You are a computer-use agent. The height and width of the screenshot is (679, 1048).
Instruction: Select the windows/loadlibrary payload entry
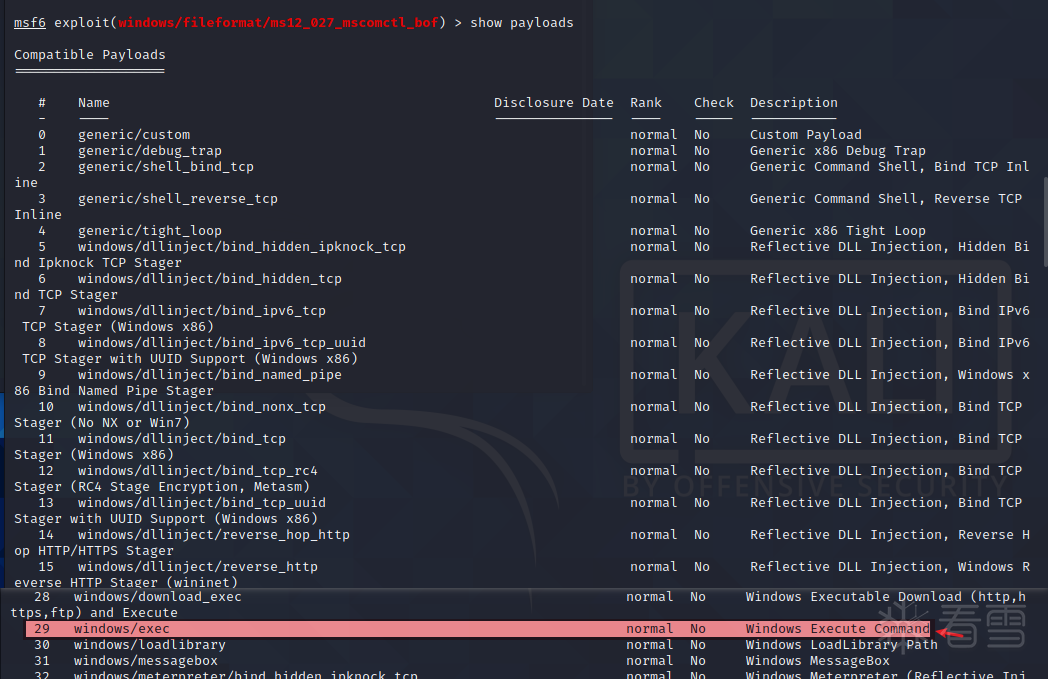[150, 645]
